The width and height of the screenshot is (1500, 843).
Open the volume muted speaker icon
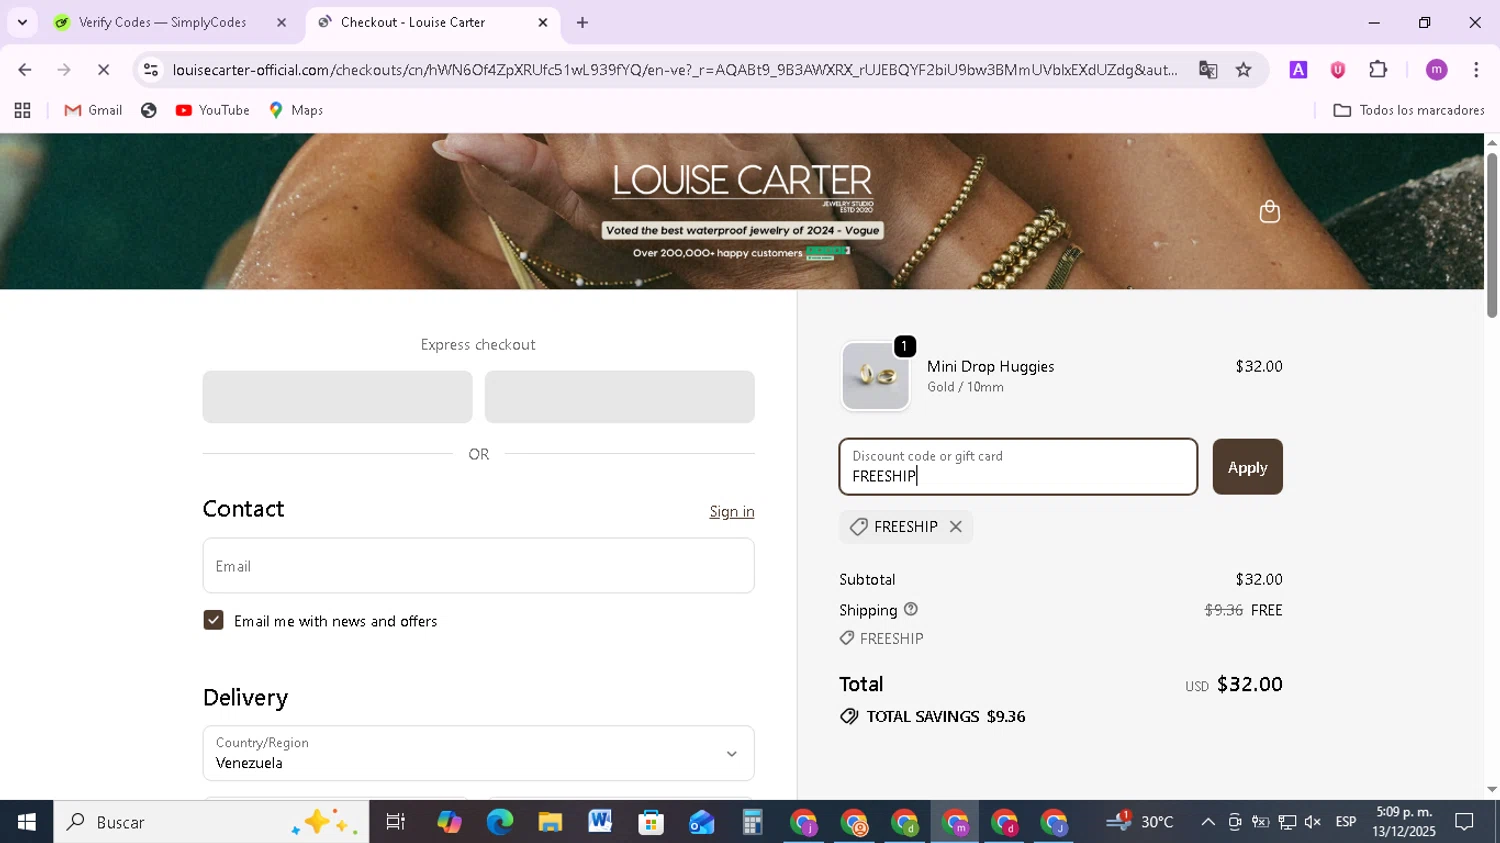[1313, 822]
